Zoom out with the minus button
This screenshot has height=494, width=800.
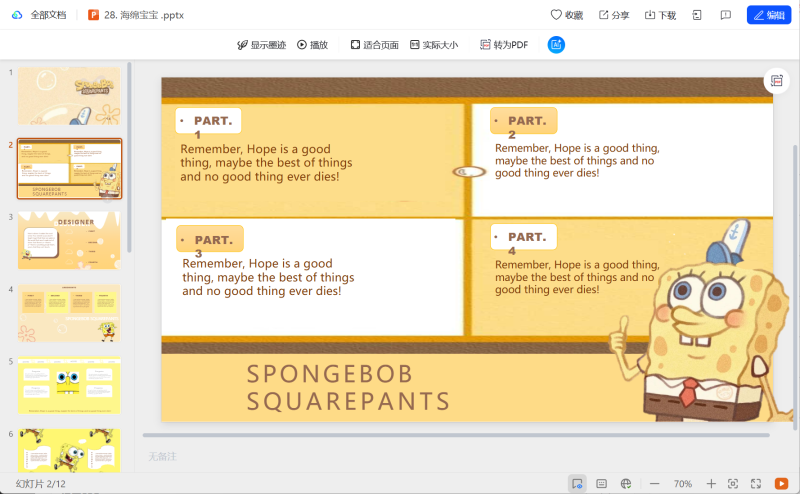tap(655, 483)
